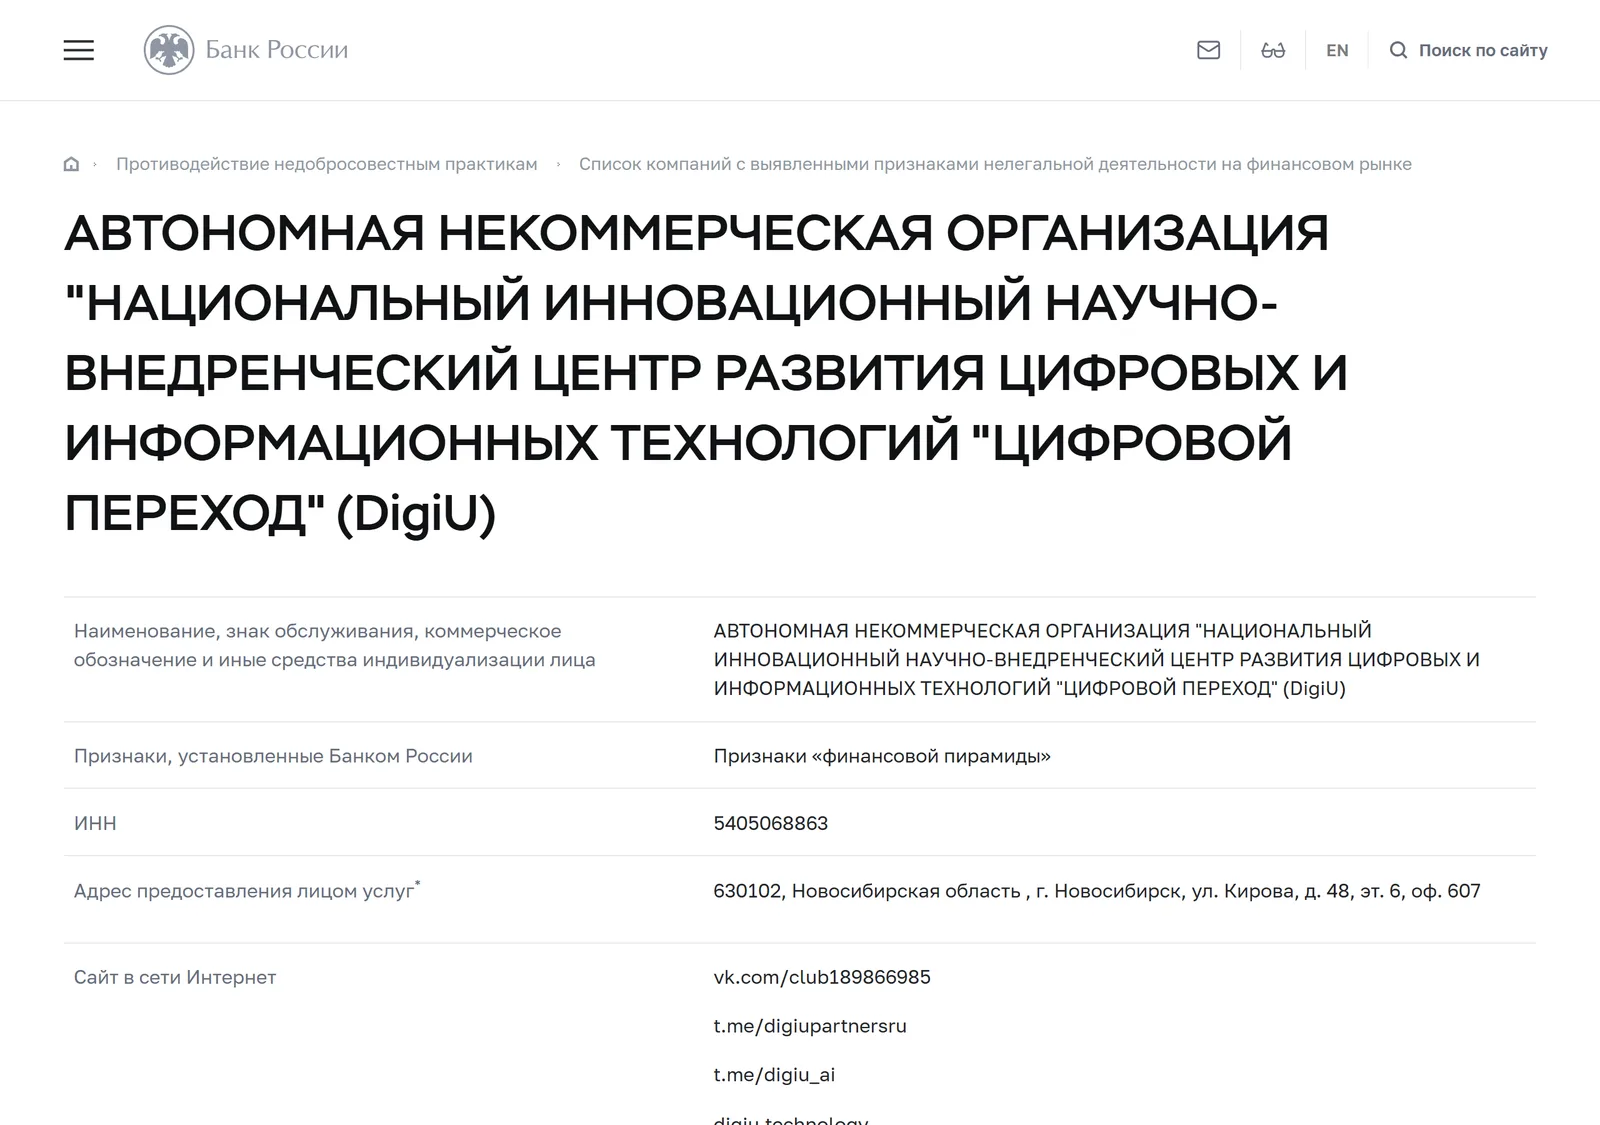Click the Bank of Russia eagle logo
Screen dimensions: 1600x1125
[169, 50]
